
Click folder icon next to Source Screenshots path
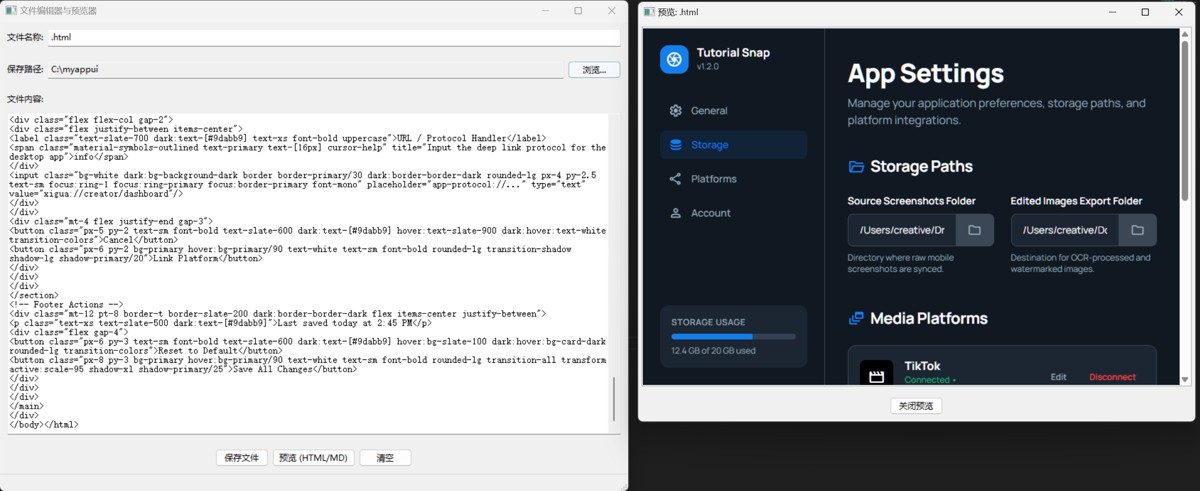[974, 230]
